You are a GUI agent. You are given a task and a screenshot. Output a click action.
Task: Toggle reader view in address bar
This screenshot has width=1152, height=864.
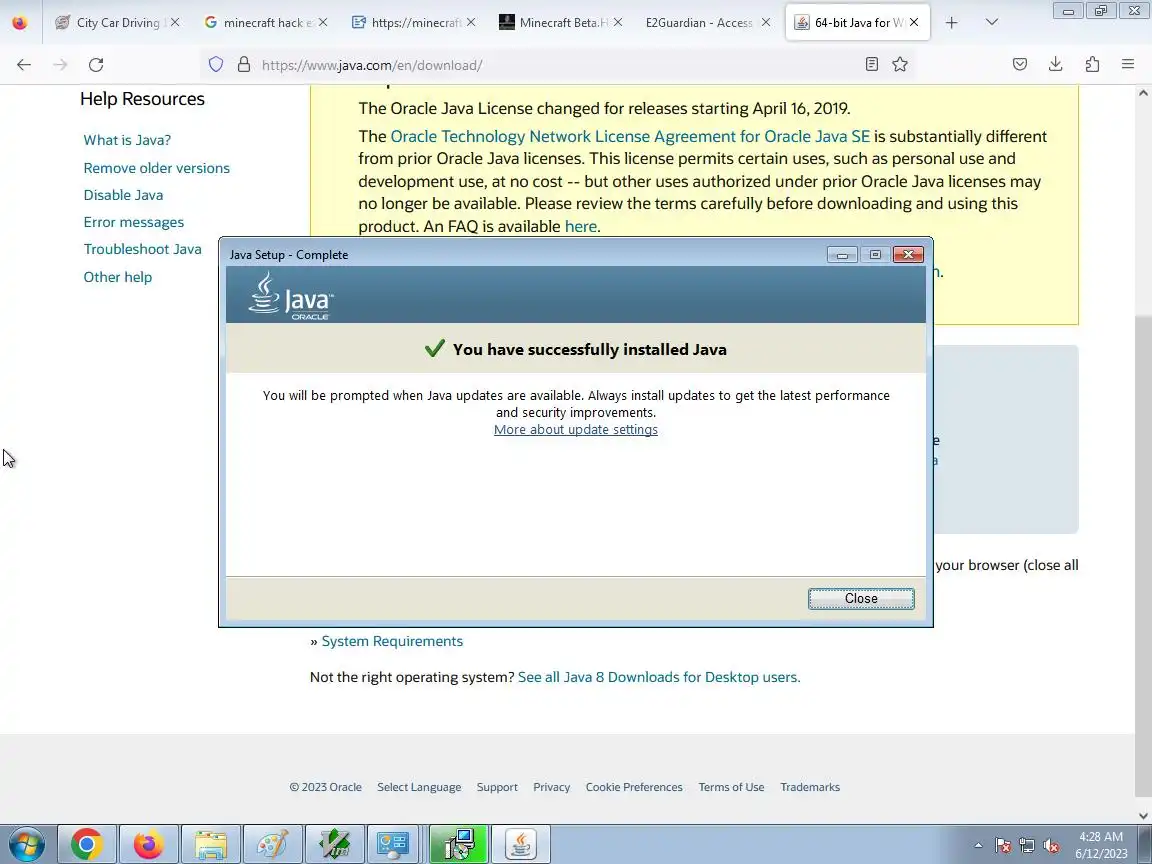871,65
